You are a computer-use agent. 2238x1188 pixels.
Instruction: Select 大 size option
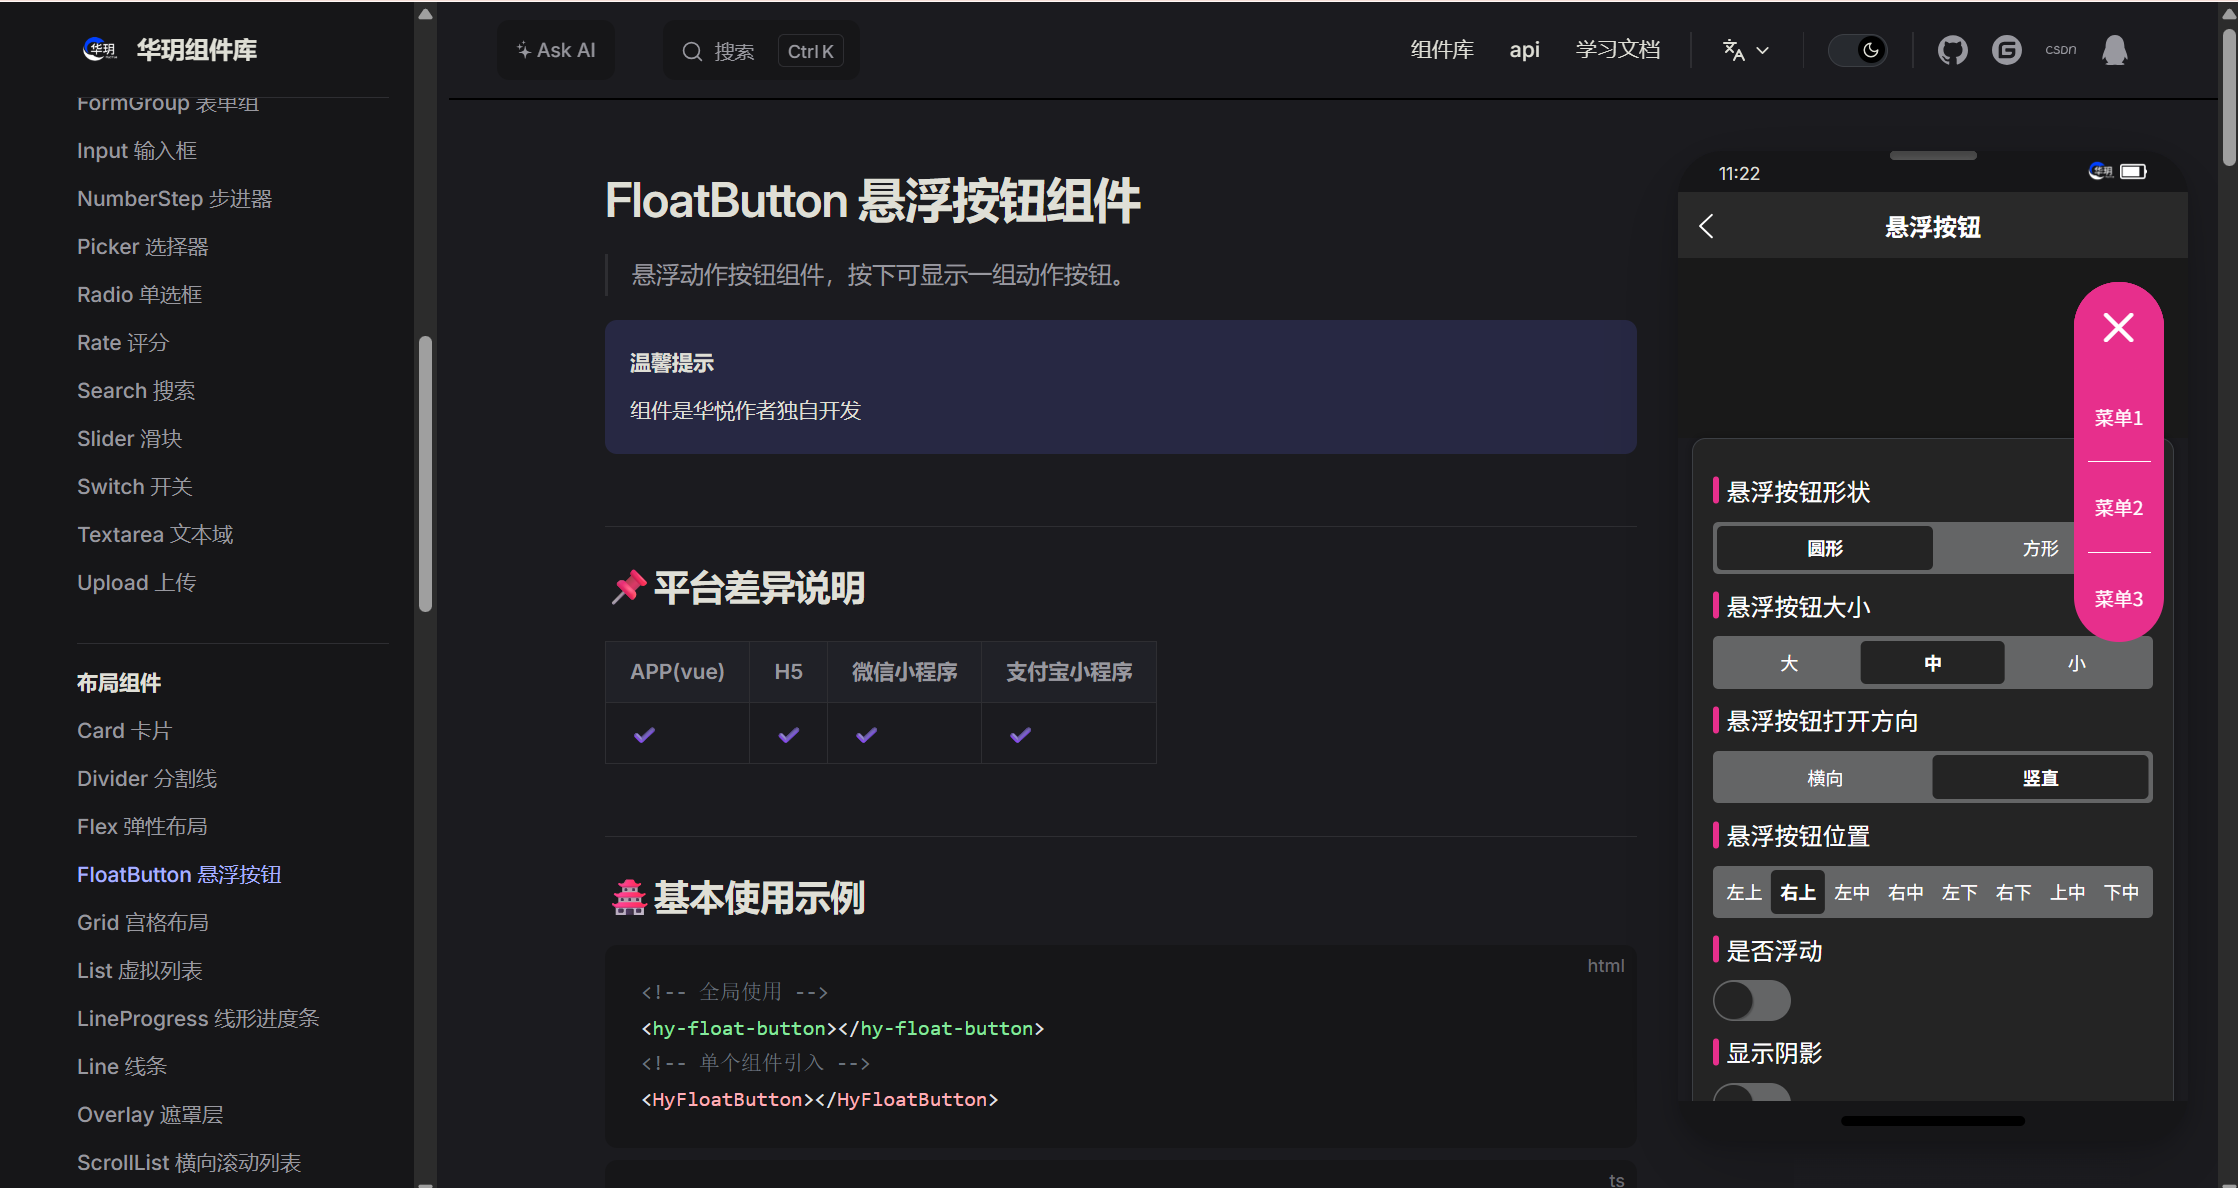1788,663
